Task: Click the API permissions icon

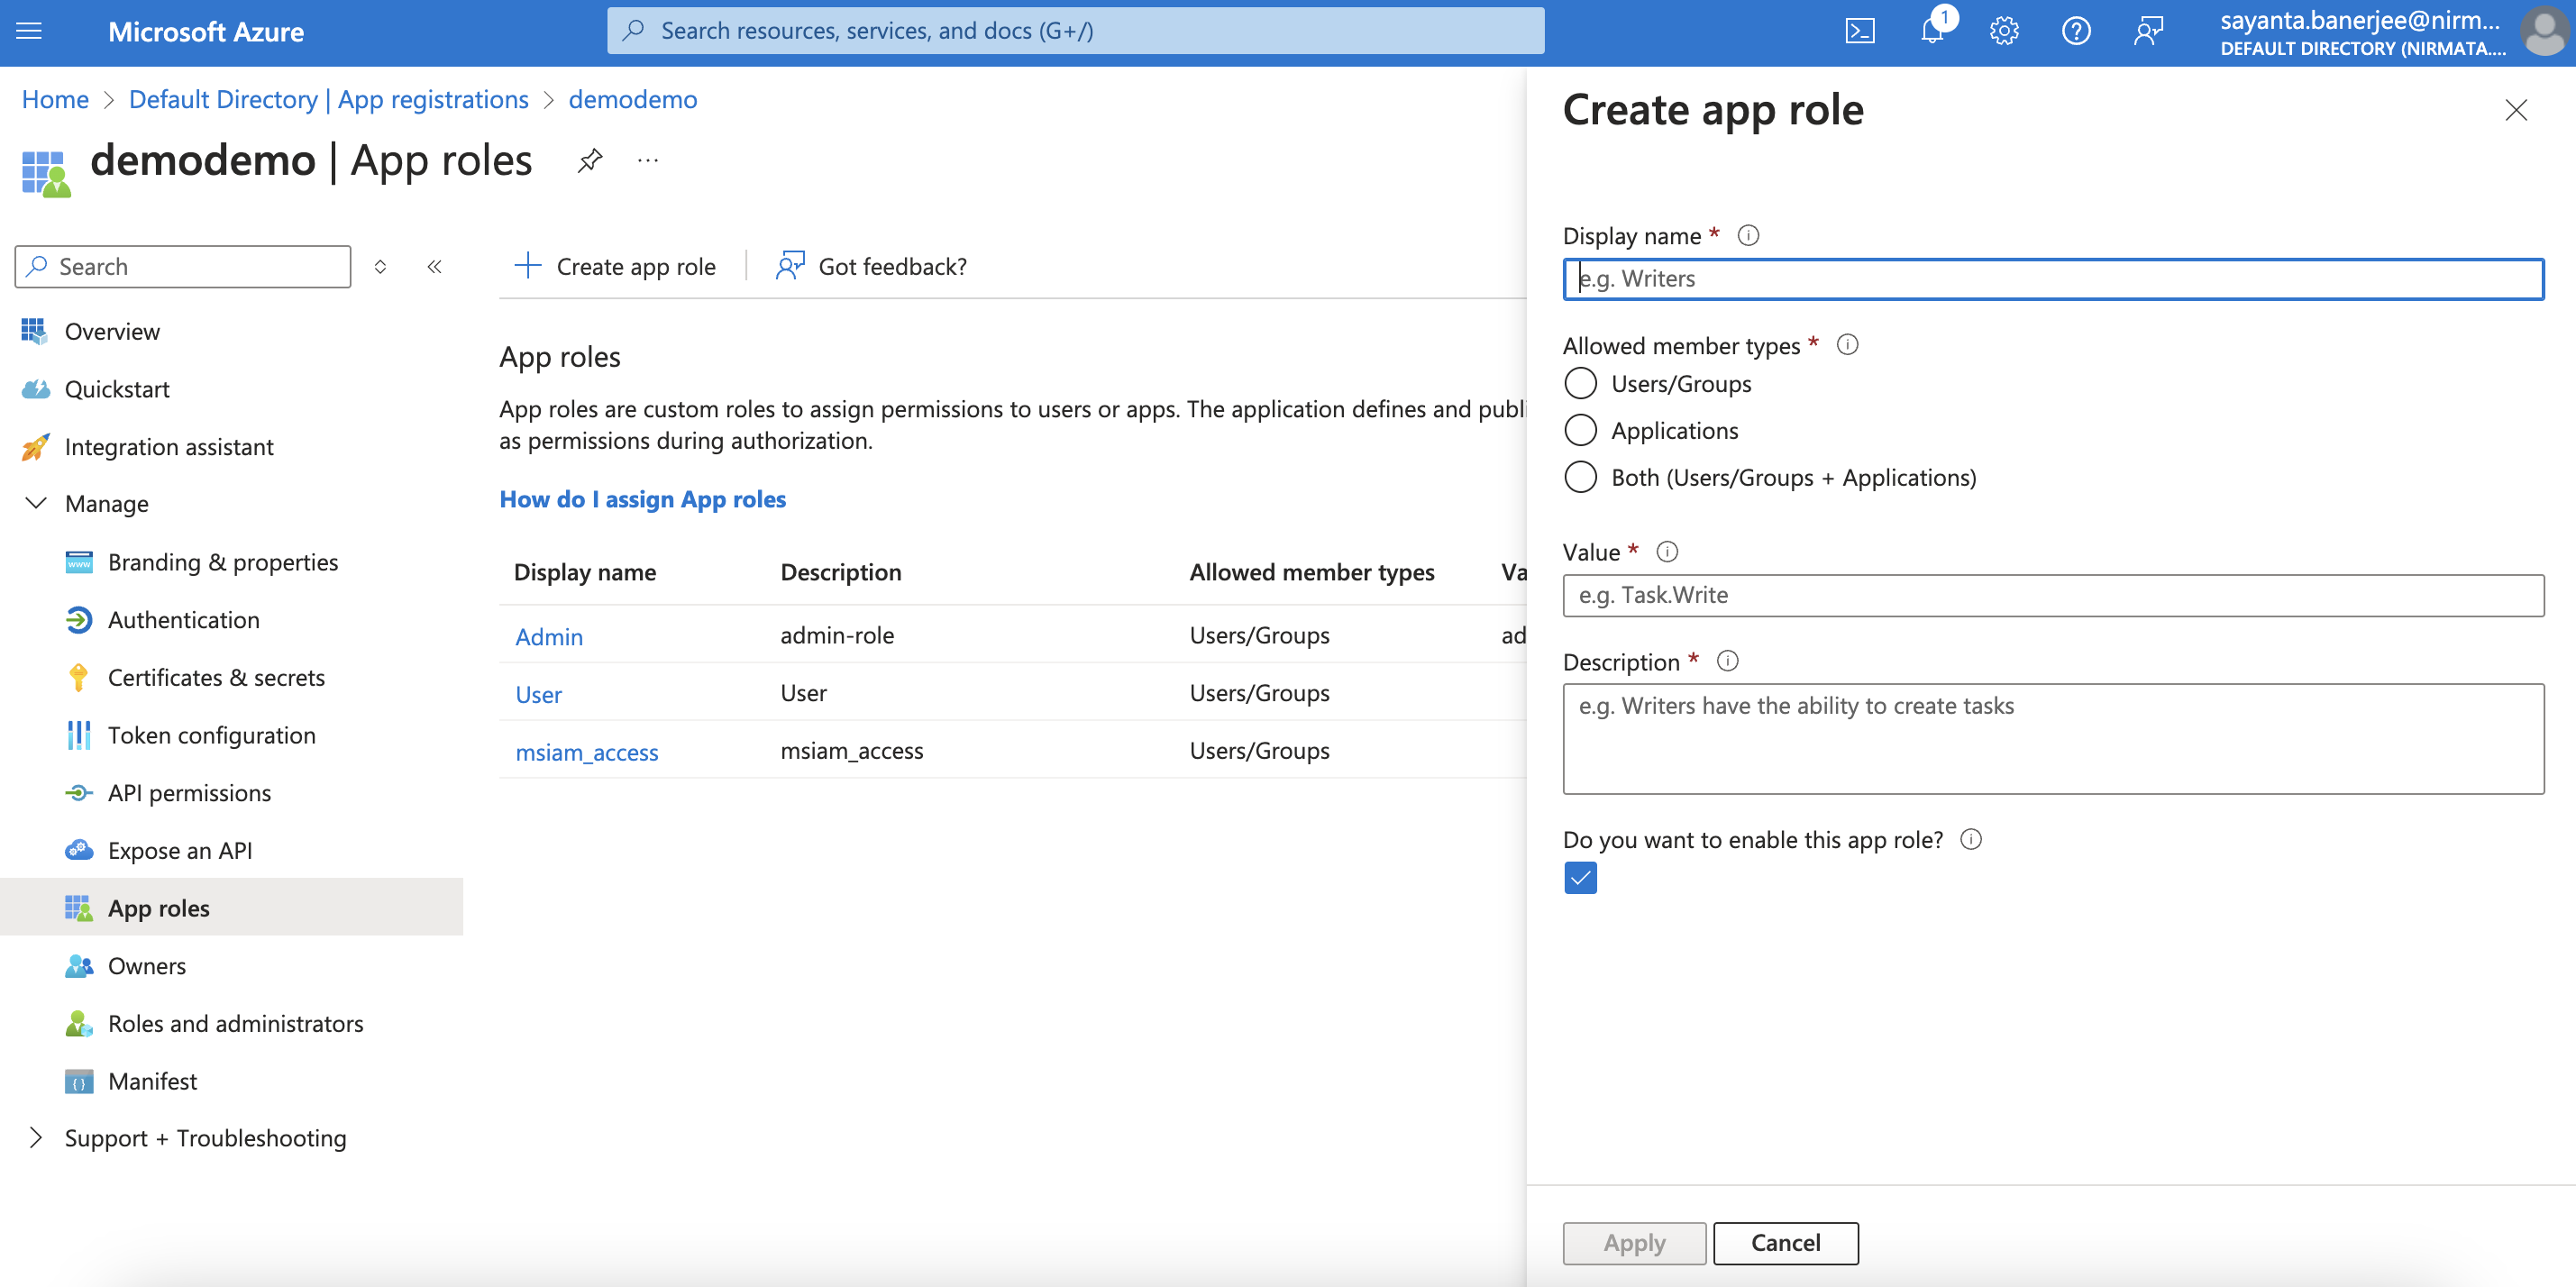Action: [79, 793]
